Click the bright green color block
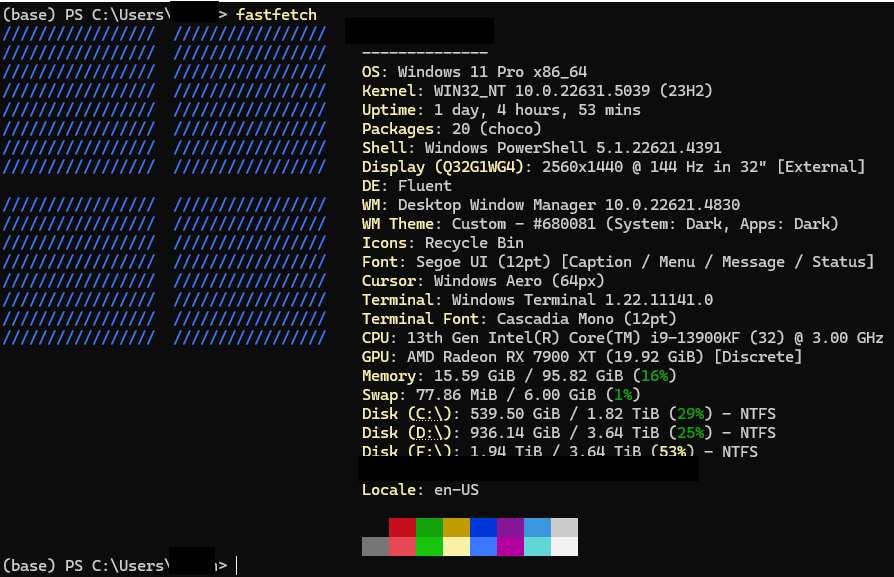894x577 pixels. (429, 546)
